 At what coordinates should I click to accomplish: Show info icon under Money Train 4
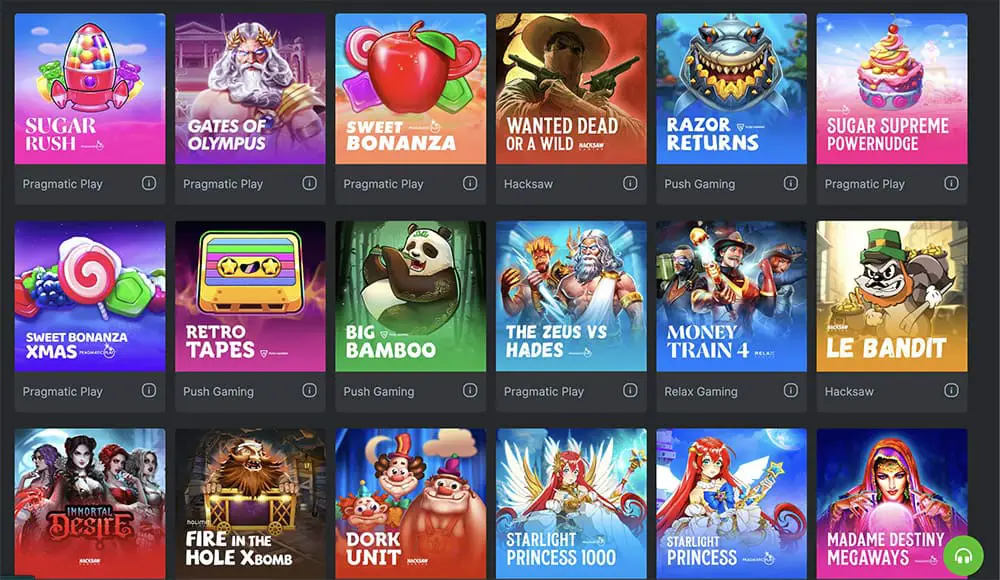[791, 390]
